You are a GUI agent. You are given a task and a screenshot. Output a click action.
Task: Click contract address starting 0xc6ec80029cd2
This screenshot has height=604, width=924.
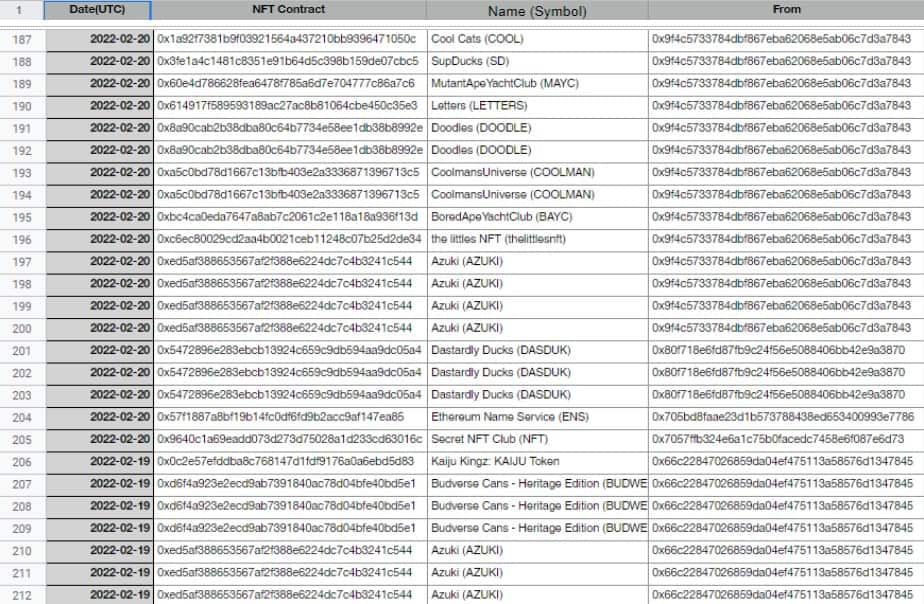pyautogui.click(x=289, y=239)
